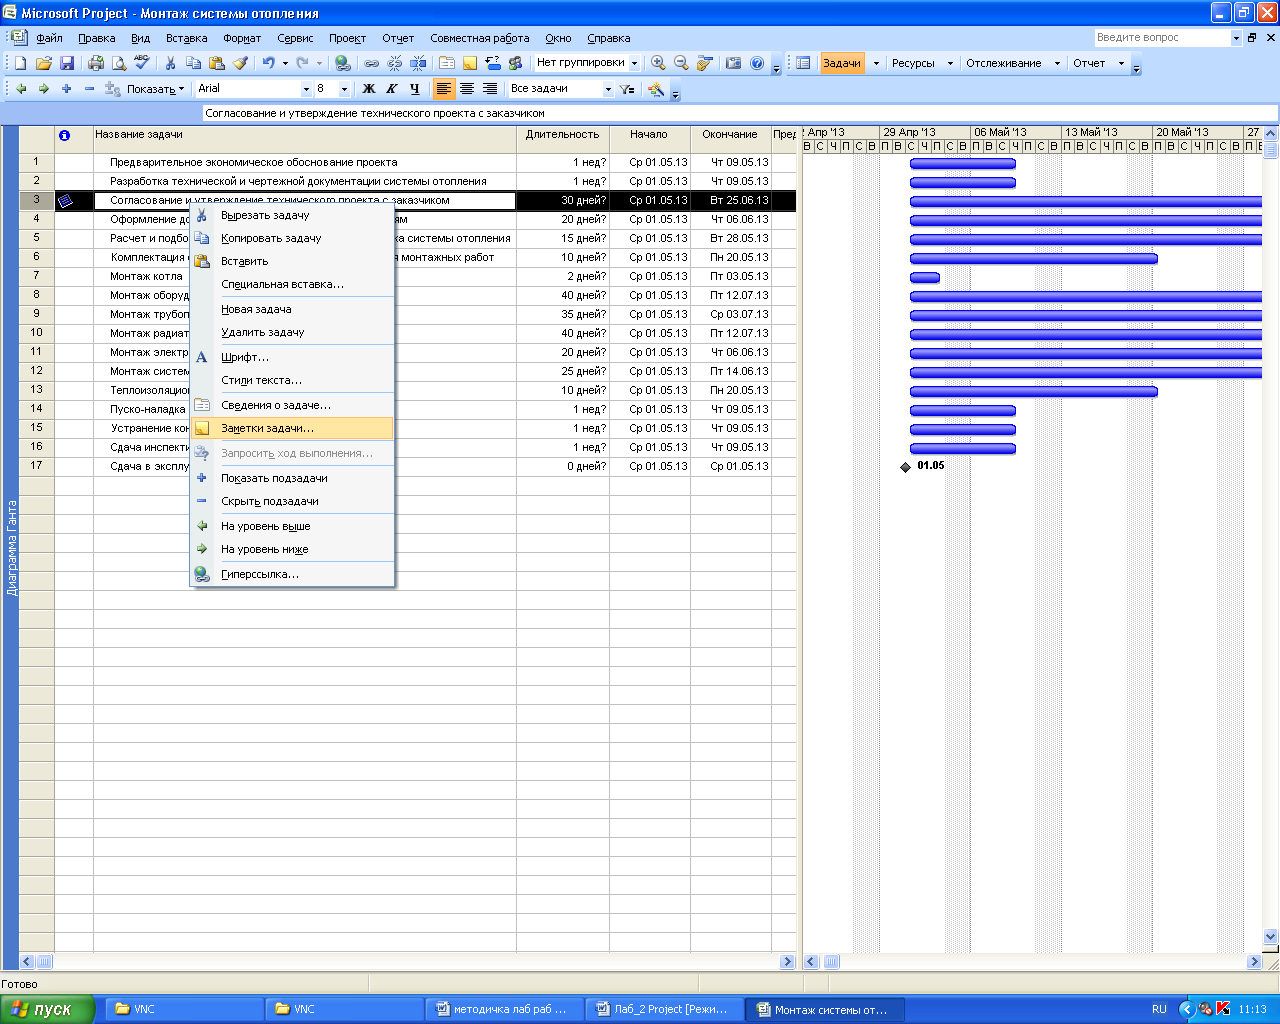1280x1024 pixels.
Task: Align text to the right
Action: pos(490,89)
